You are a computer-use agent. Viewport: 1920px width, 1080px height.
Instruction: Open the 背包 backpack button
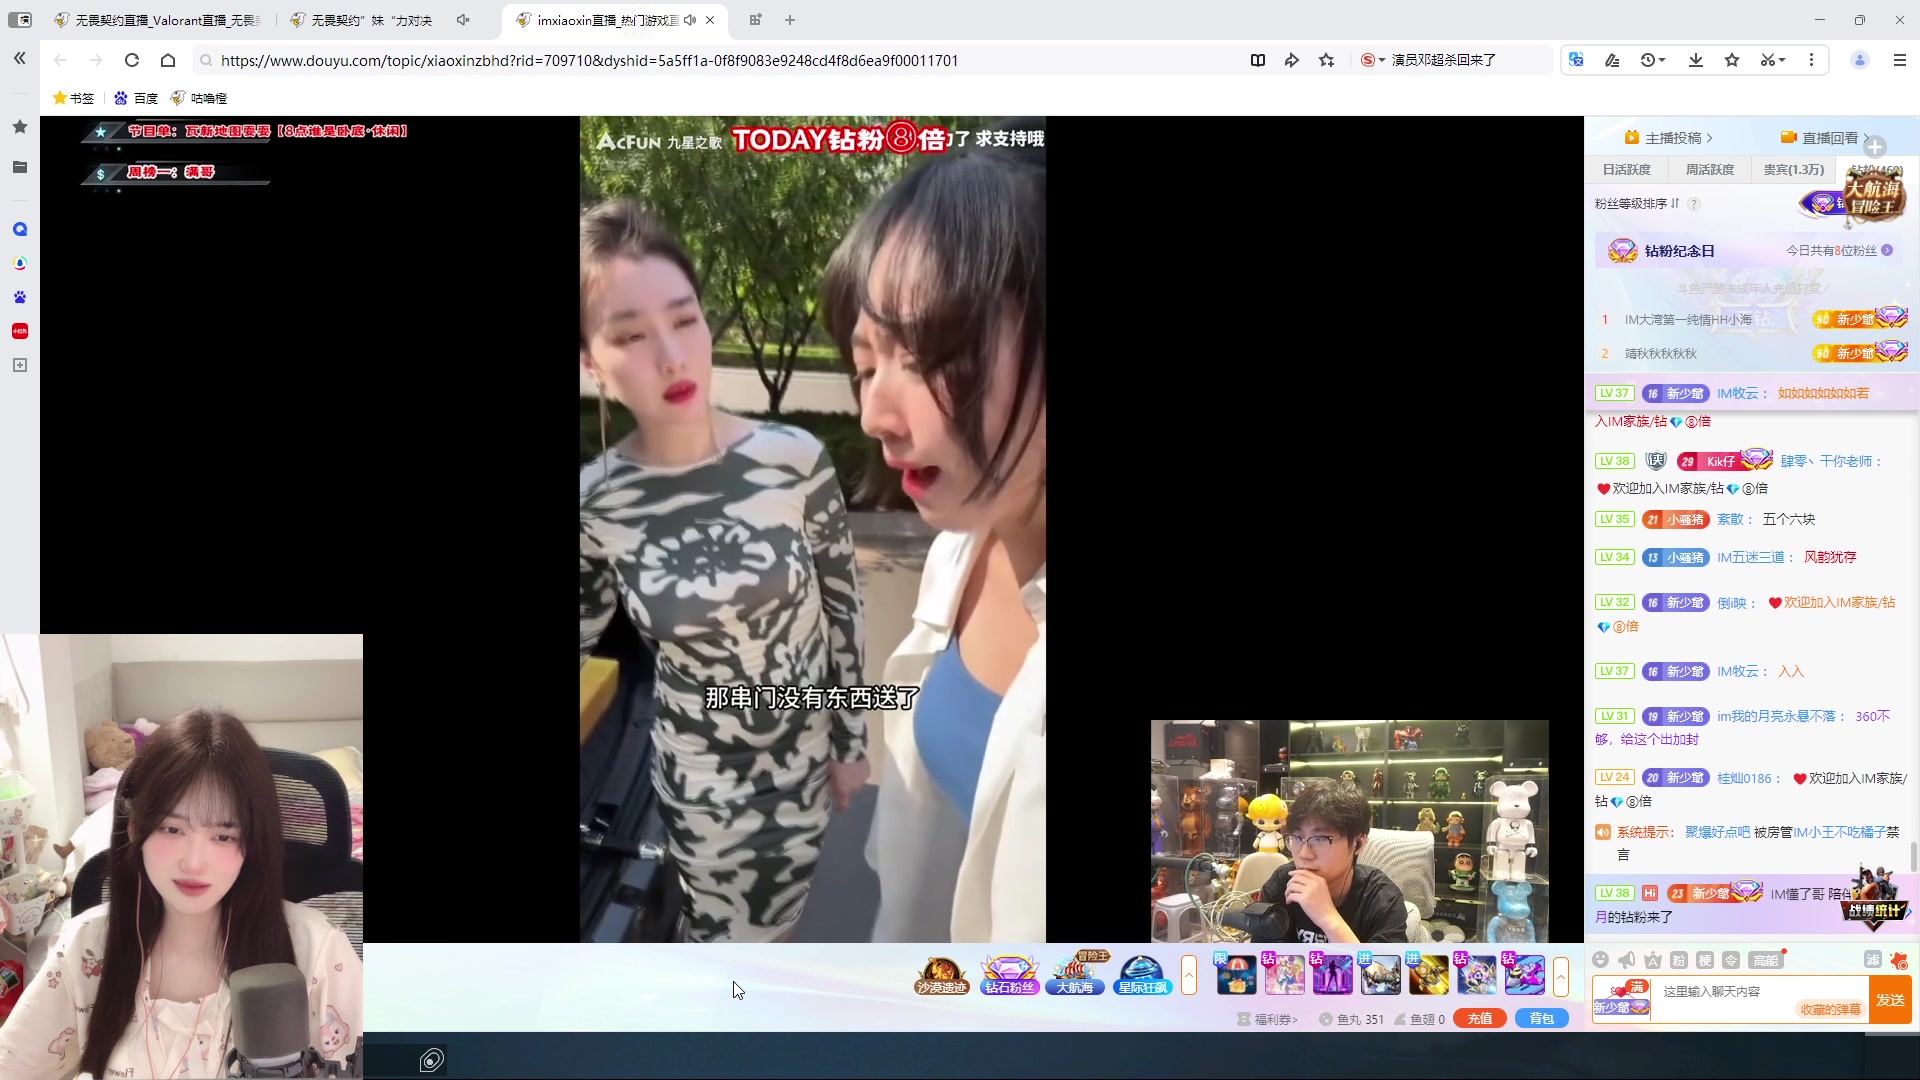[x=1542, y=1019]
